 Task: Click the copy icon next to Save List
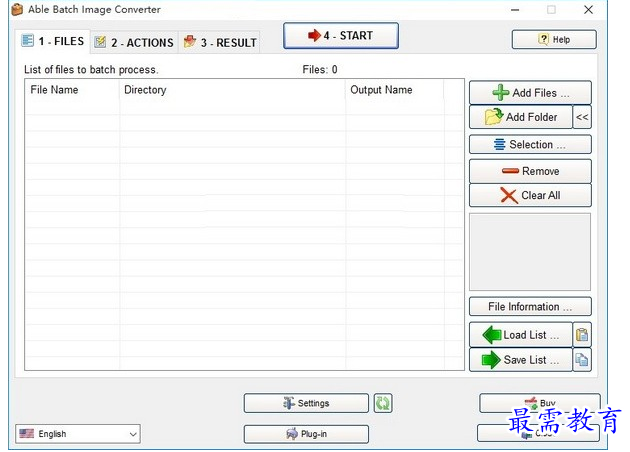(x=582, y=360)
